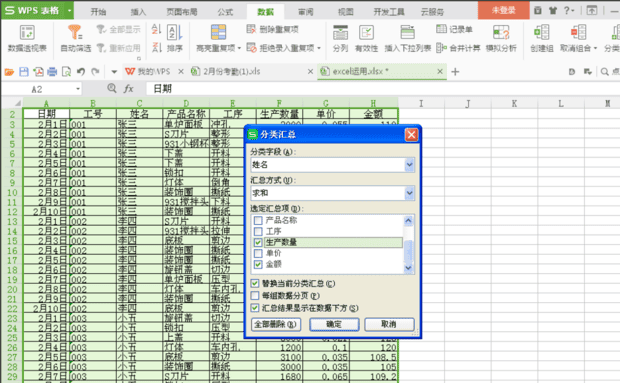Open the 数据透视表 pivot table tool

tap(27, 38)
